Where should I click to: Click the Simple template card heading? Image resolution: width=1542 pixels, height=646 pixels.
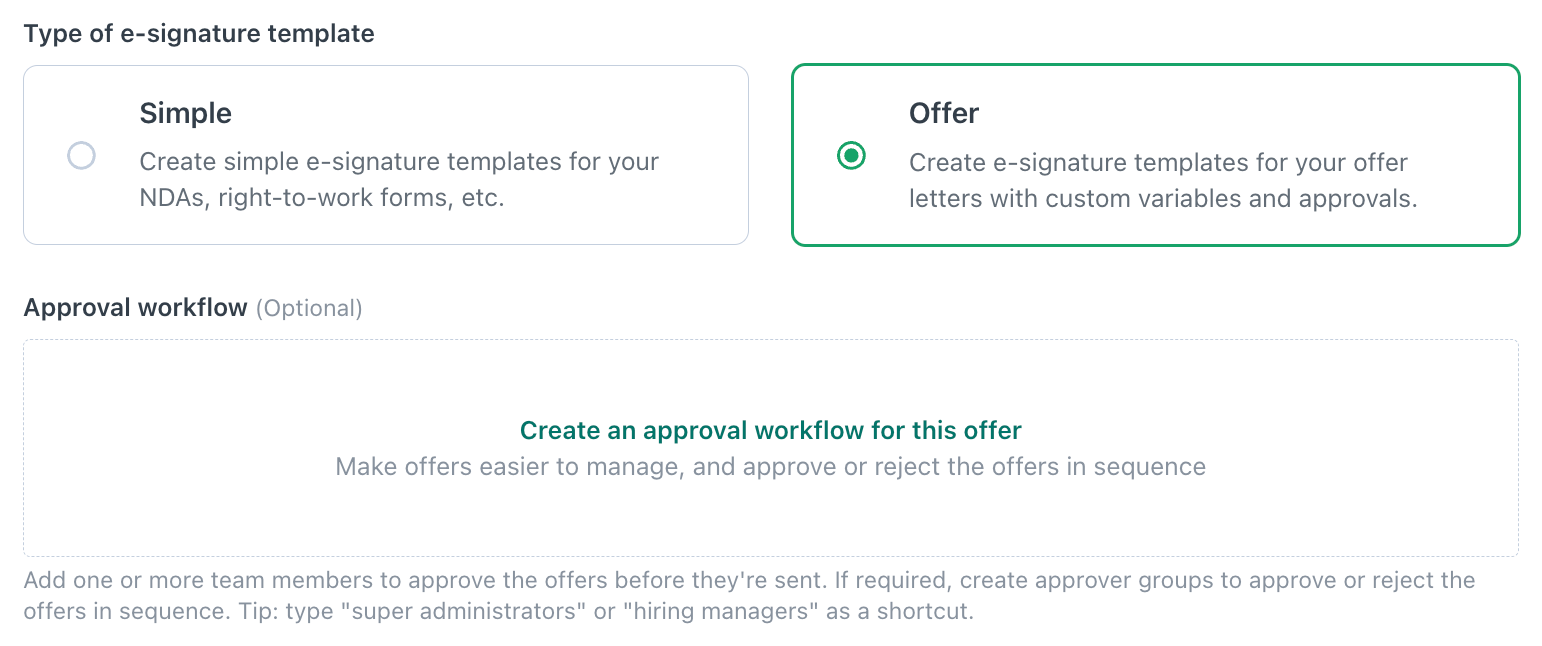pyautogui.click(x=185, y=113)
